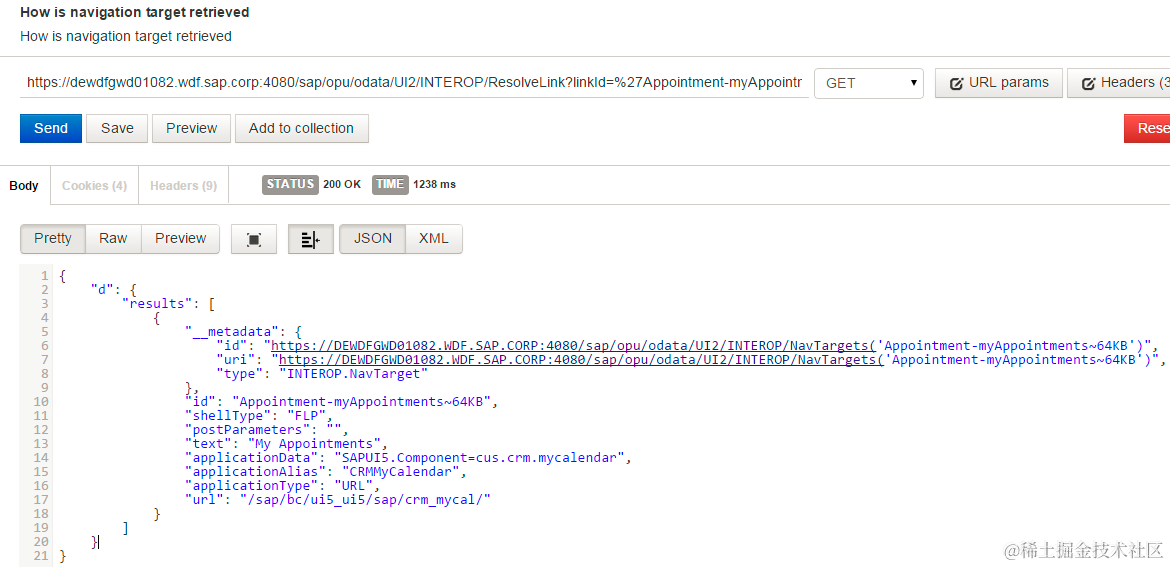Select the Raw view mode
Image resolution: width=1170 pixels, height=567 pixels.
pyautogui.click(x=113, y=239)
